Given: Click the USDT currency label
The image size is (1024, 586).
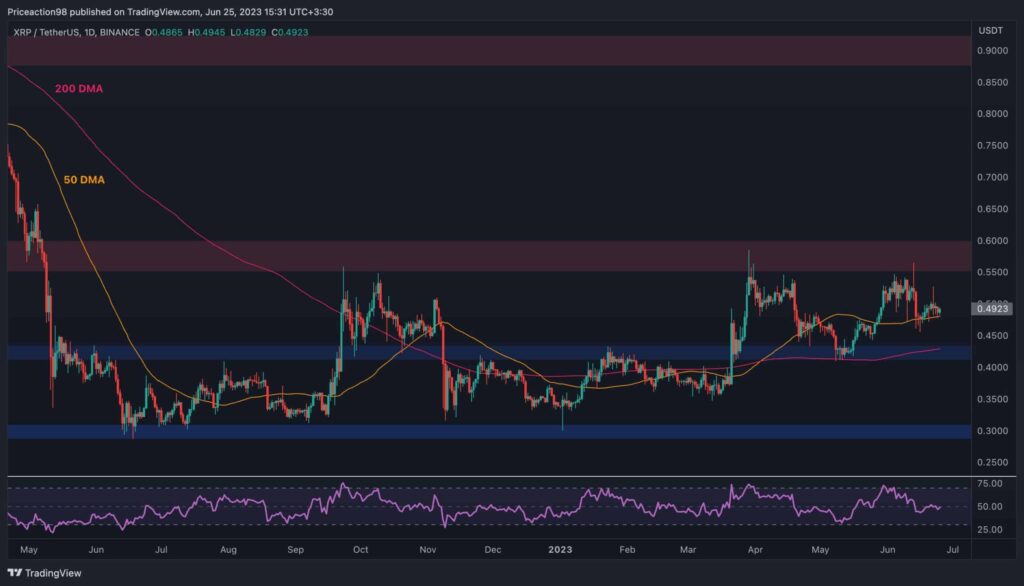Looking at the screenshot, I should 991,31.
